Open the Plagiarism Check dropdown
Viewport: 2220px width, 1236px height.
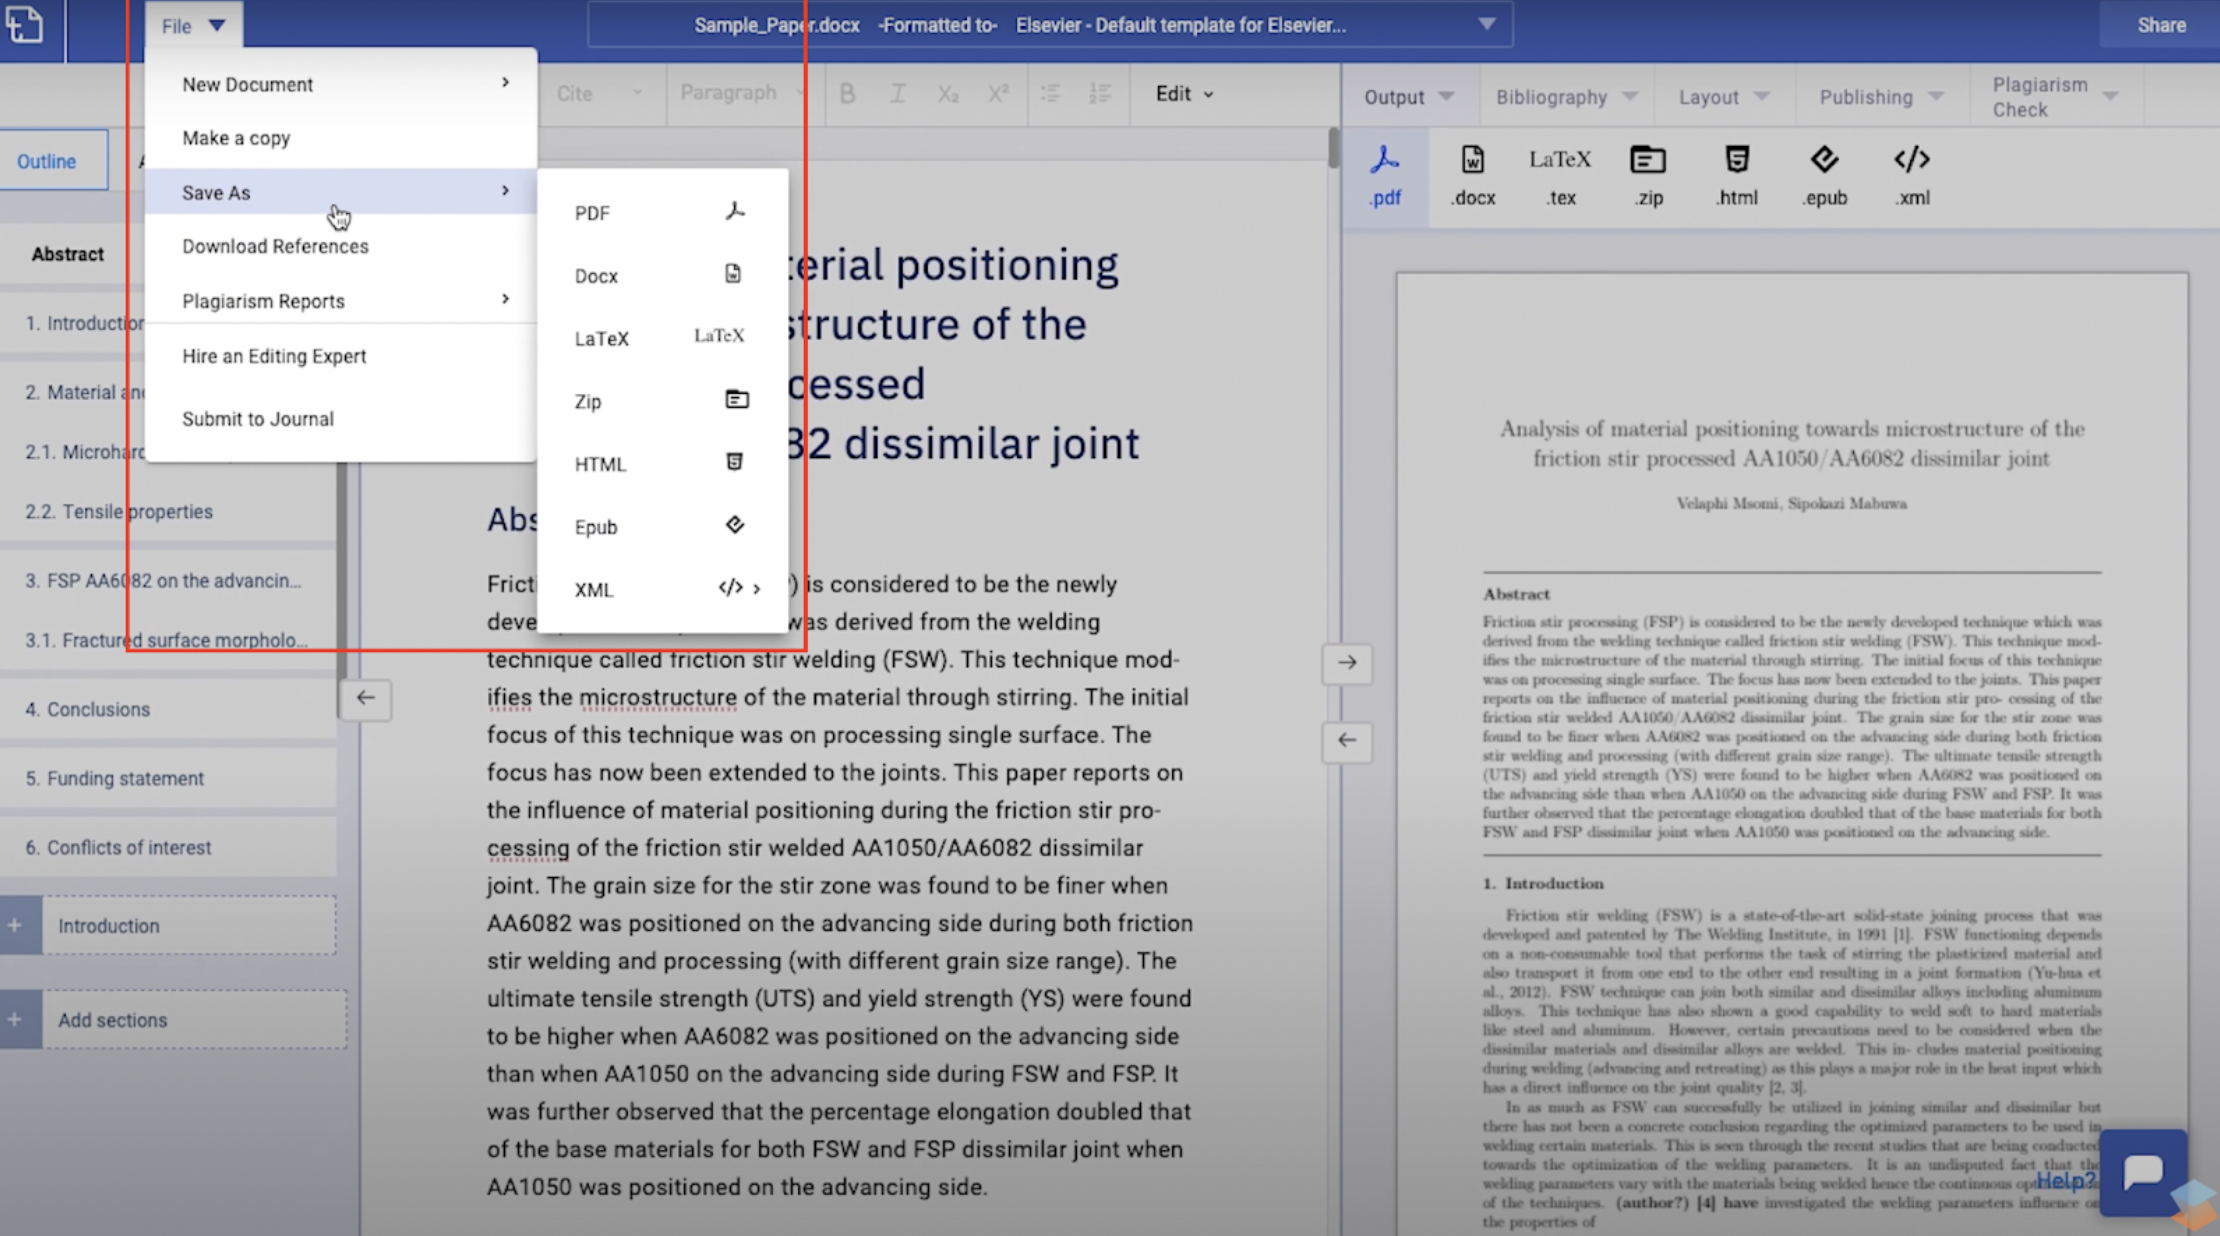point(2054,97)
